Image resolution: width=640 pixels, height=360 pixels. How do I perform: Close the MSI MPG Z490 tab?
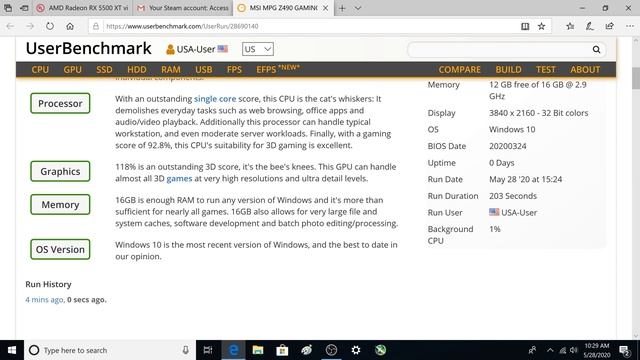pos(325,8)
